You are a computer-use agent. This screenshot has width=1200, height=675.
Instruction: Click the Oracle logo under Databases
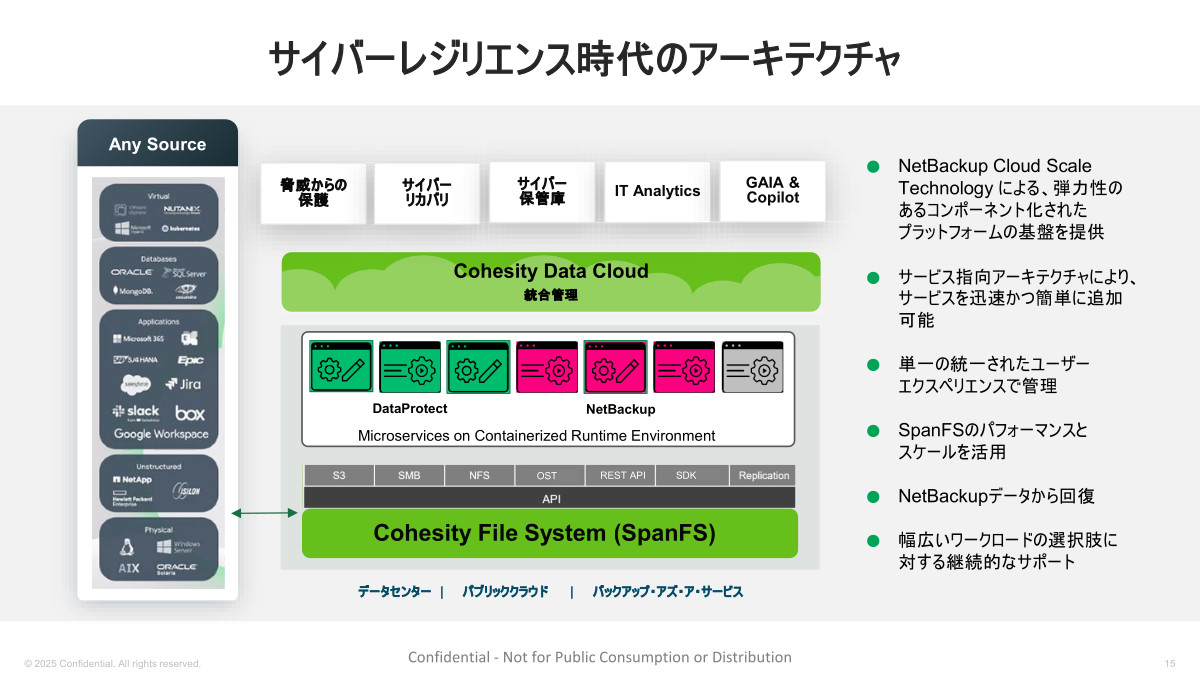pyautogui.click(x=132, y=272)
